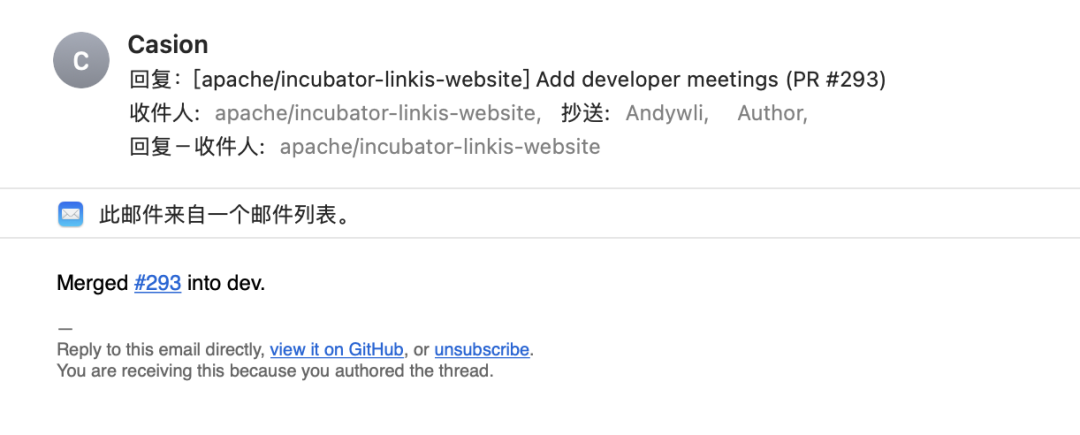Click the 收件人 label
Screen dimensions: 1080x435
tap(165, 113)
